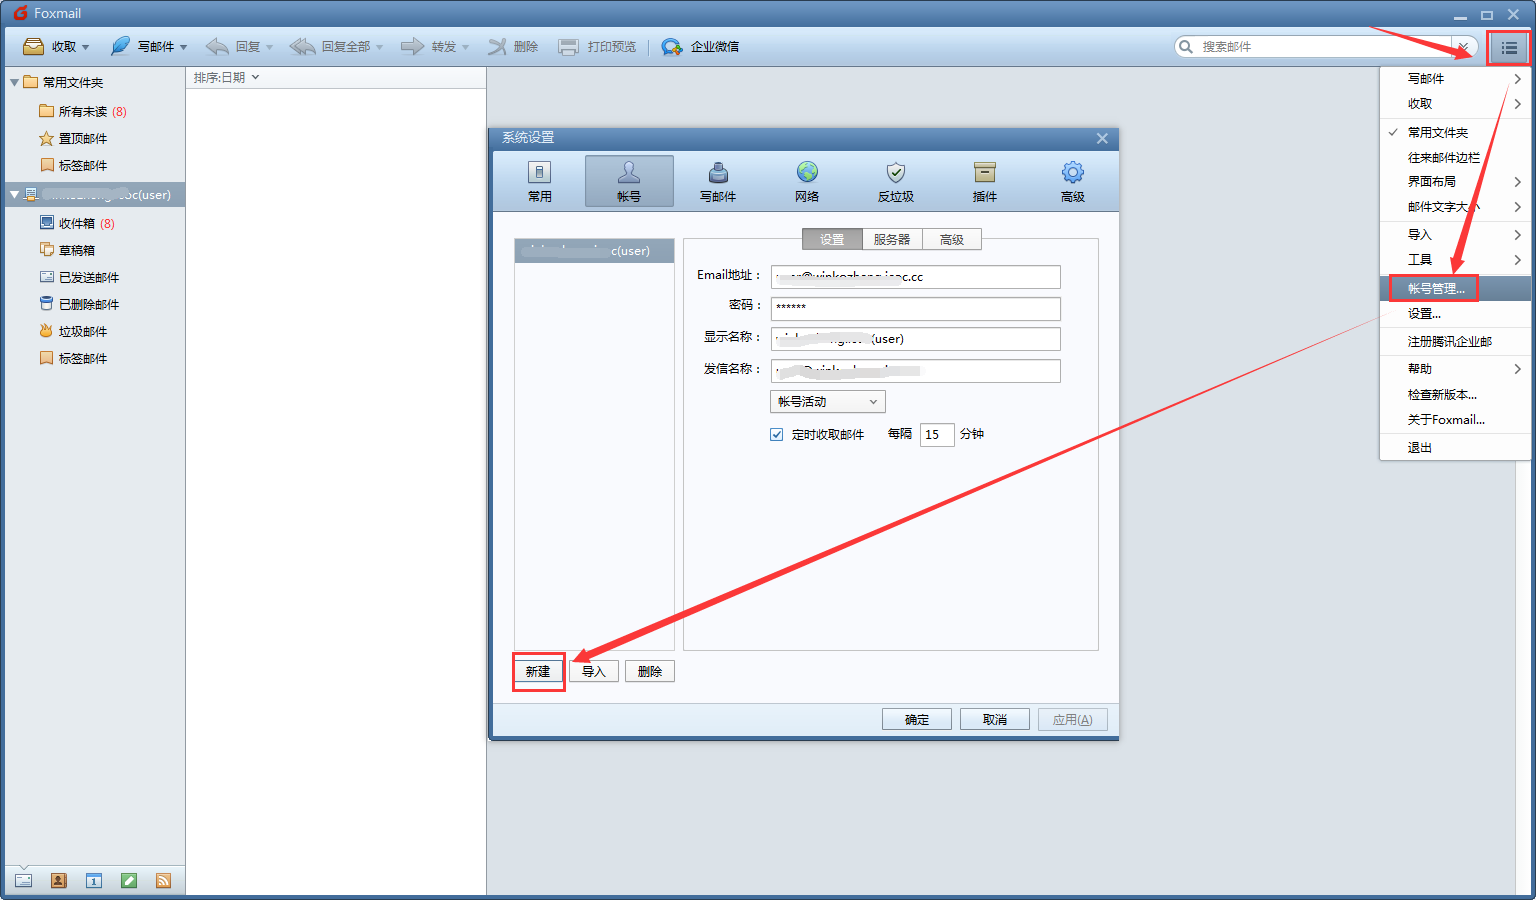This screenshot has height=900, width=1536.
Task: Open the 反垃圾 settings tab
Action: pos(896,182)
